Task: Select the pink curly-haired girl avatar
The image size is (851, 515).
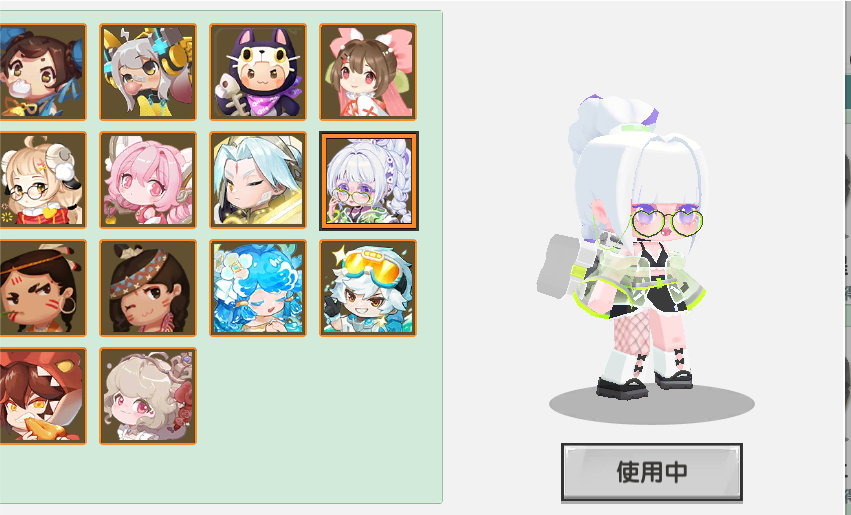Action: point(148,180)
